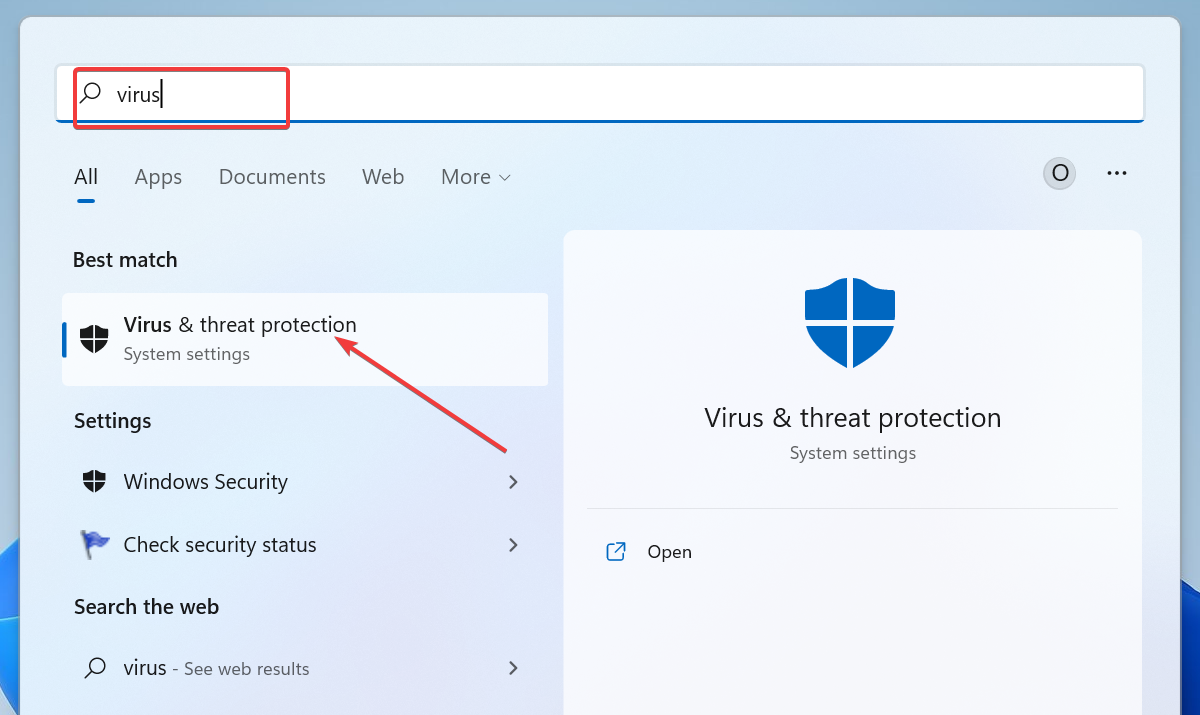Switch to the Apps tab
The width and height of the screenshot is (1200, 715).
157,177
